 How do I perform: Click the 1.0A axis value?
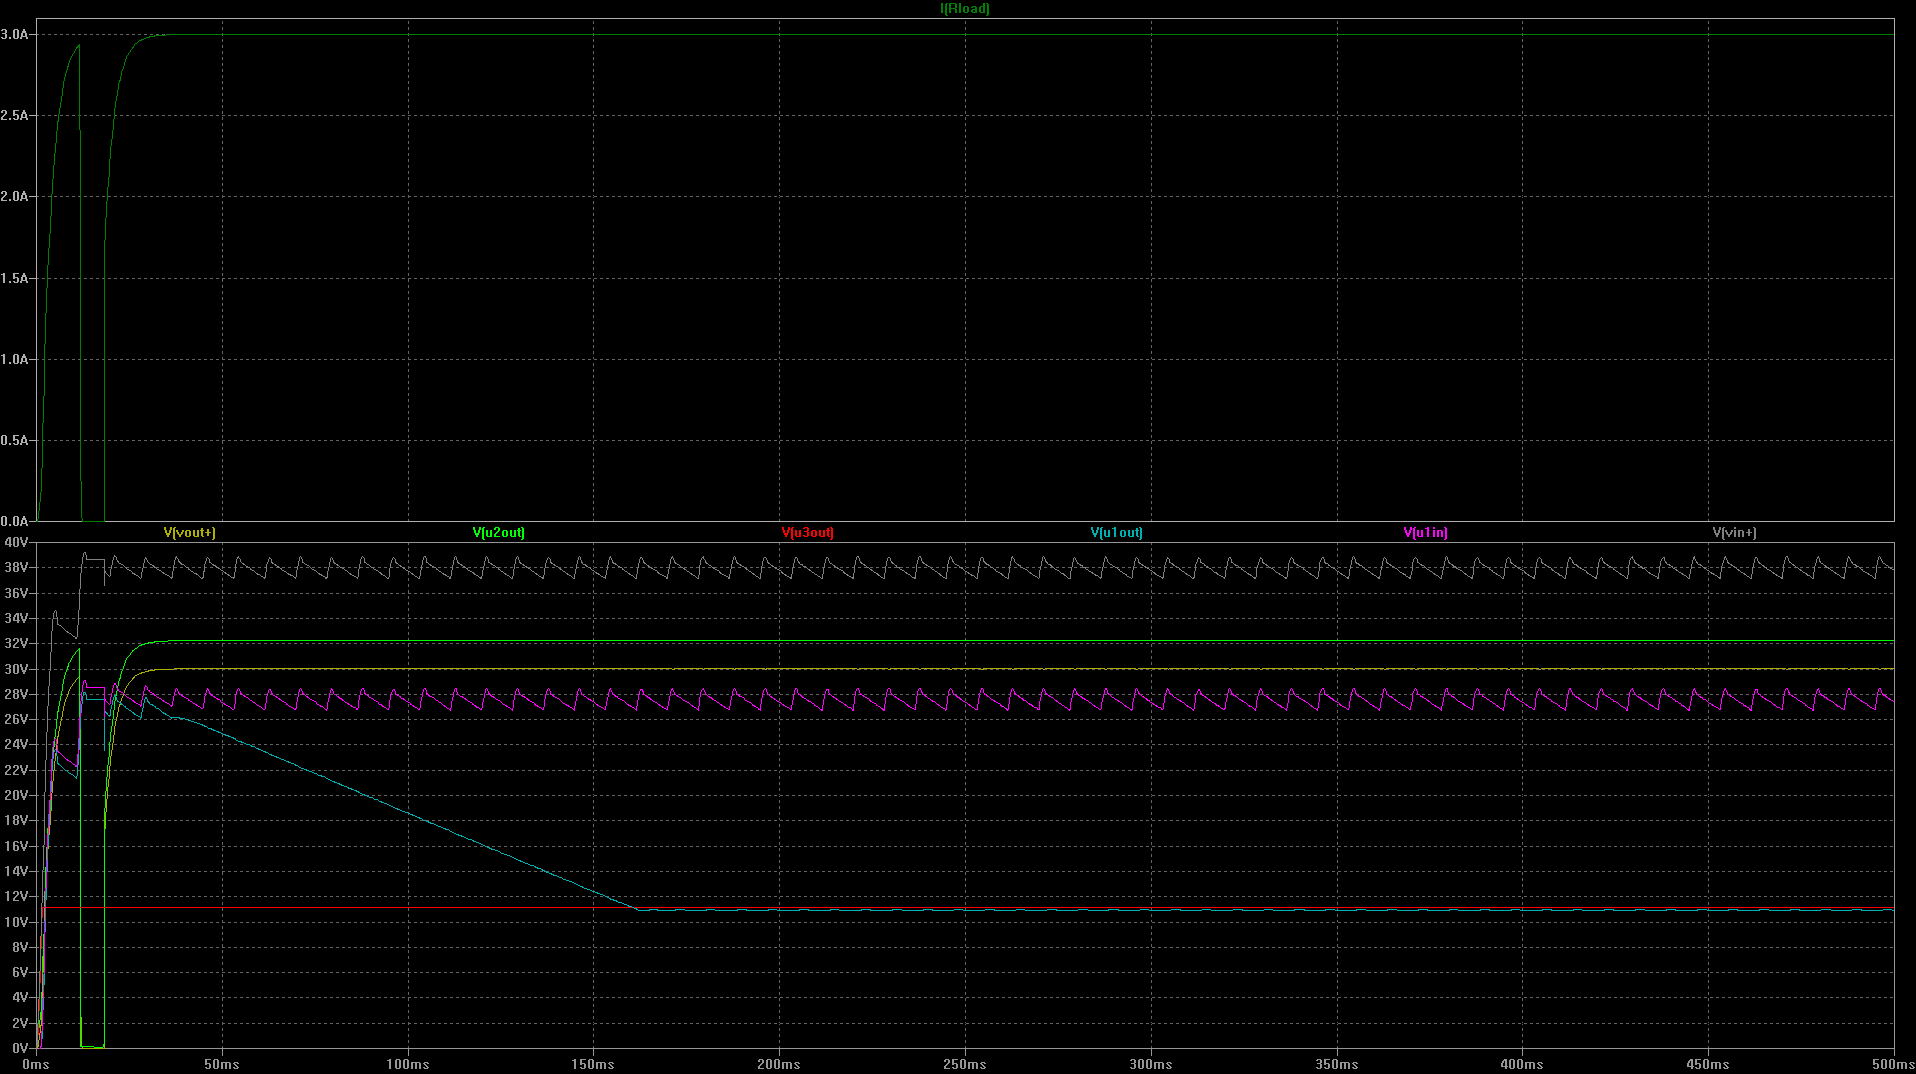[x=14, y=360]
